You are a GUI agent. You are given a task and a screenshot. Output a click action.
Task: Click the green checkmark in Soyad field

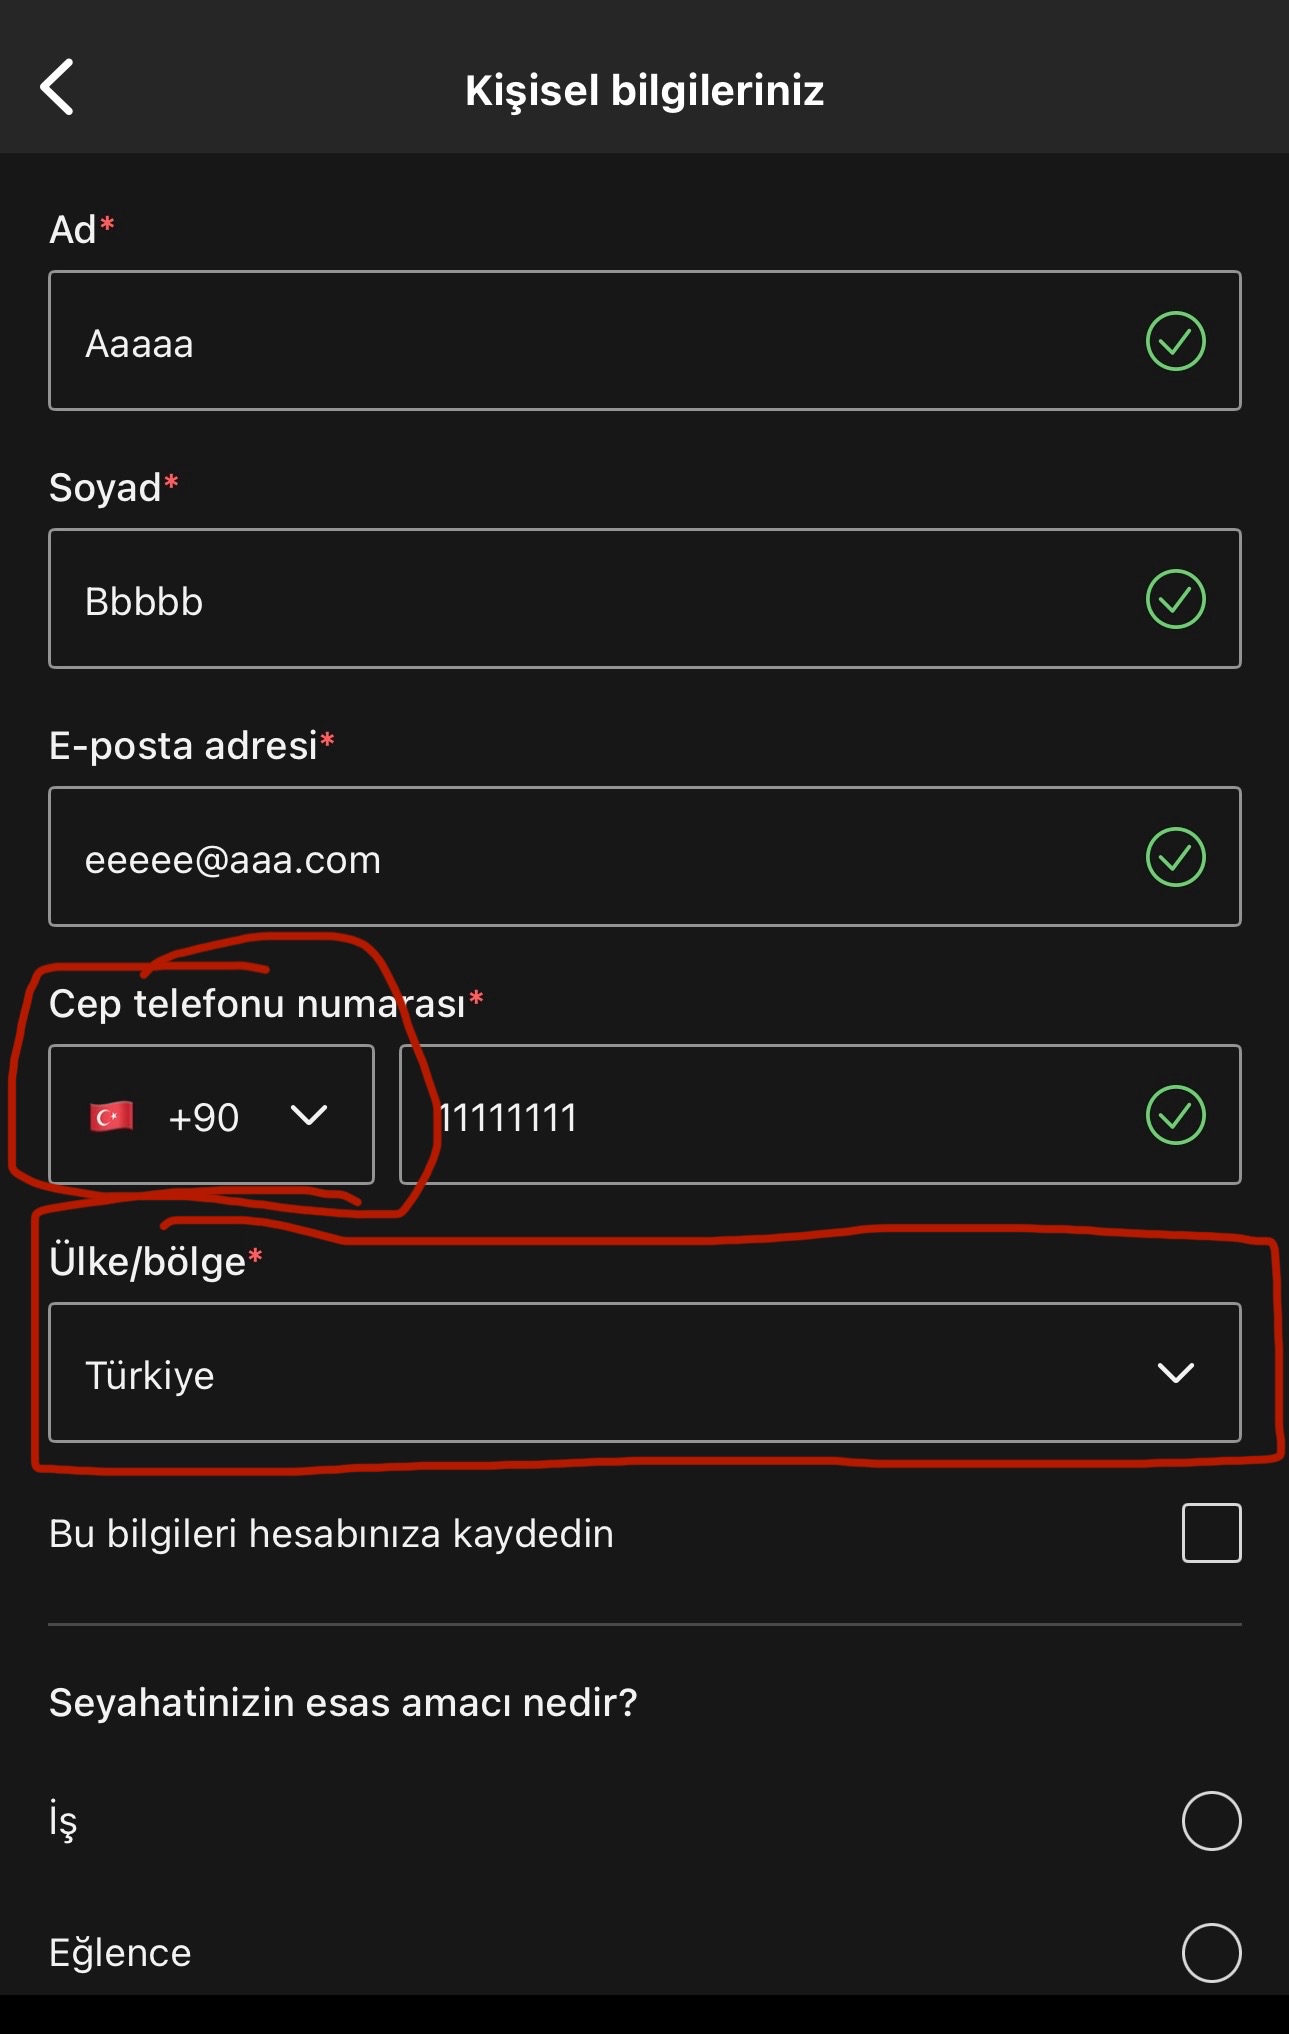coord(1175,599)
